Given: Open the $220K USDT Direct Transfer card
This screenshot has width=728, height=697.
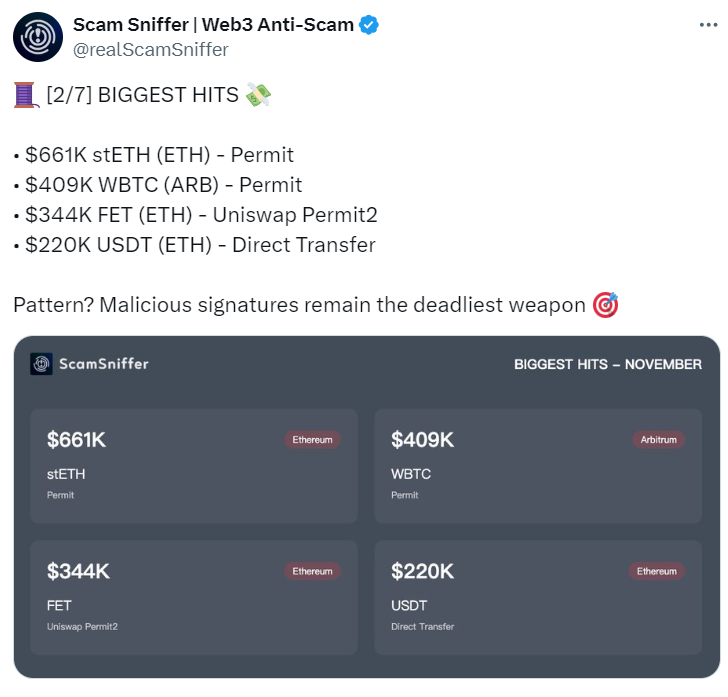Looking at the screenshot, I should tap(538, 598).
